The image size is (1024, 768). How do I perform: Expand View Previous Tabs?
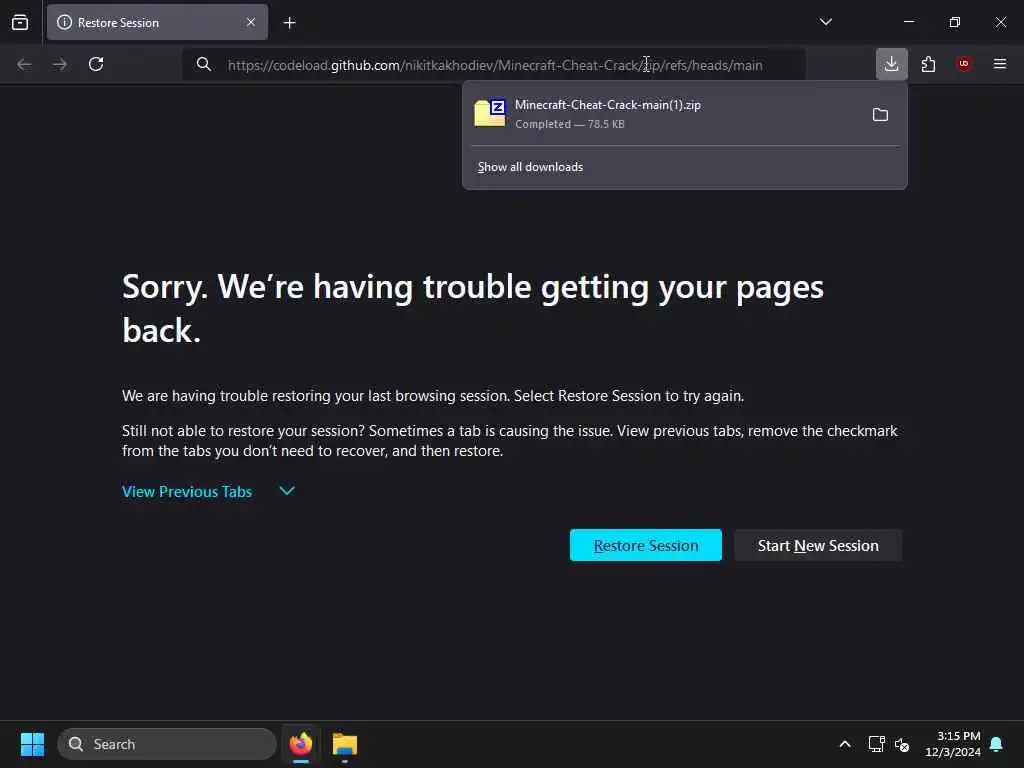[187, 492]
